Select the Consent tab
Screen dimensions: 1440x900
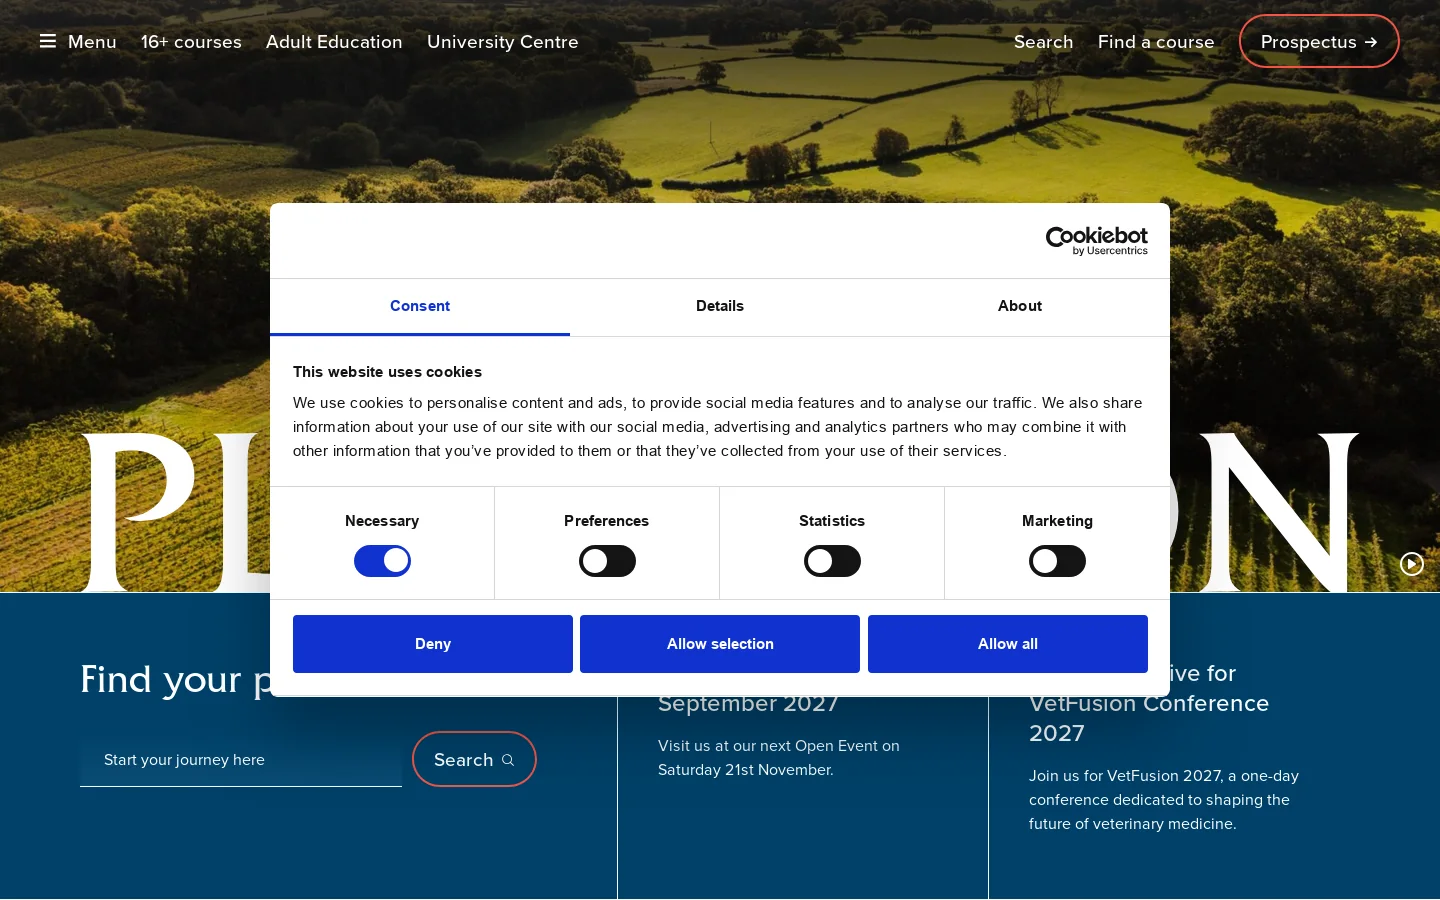420,307
